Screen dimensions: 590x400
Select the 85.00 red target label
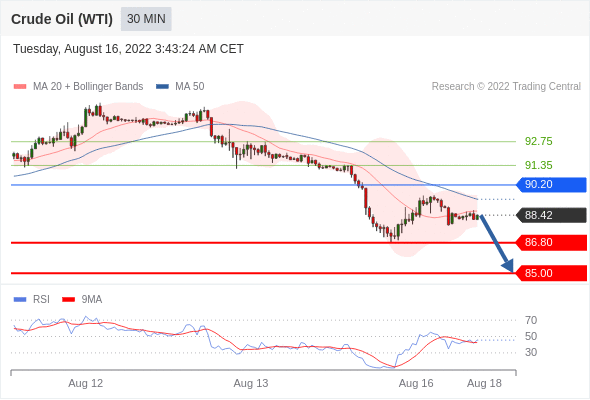[551, 273]
